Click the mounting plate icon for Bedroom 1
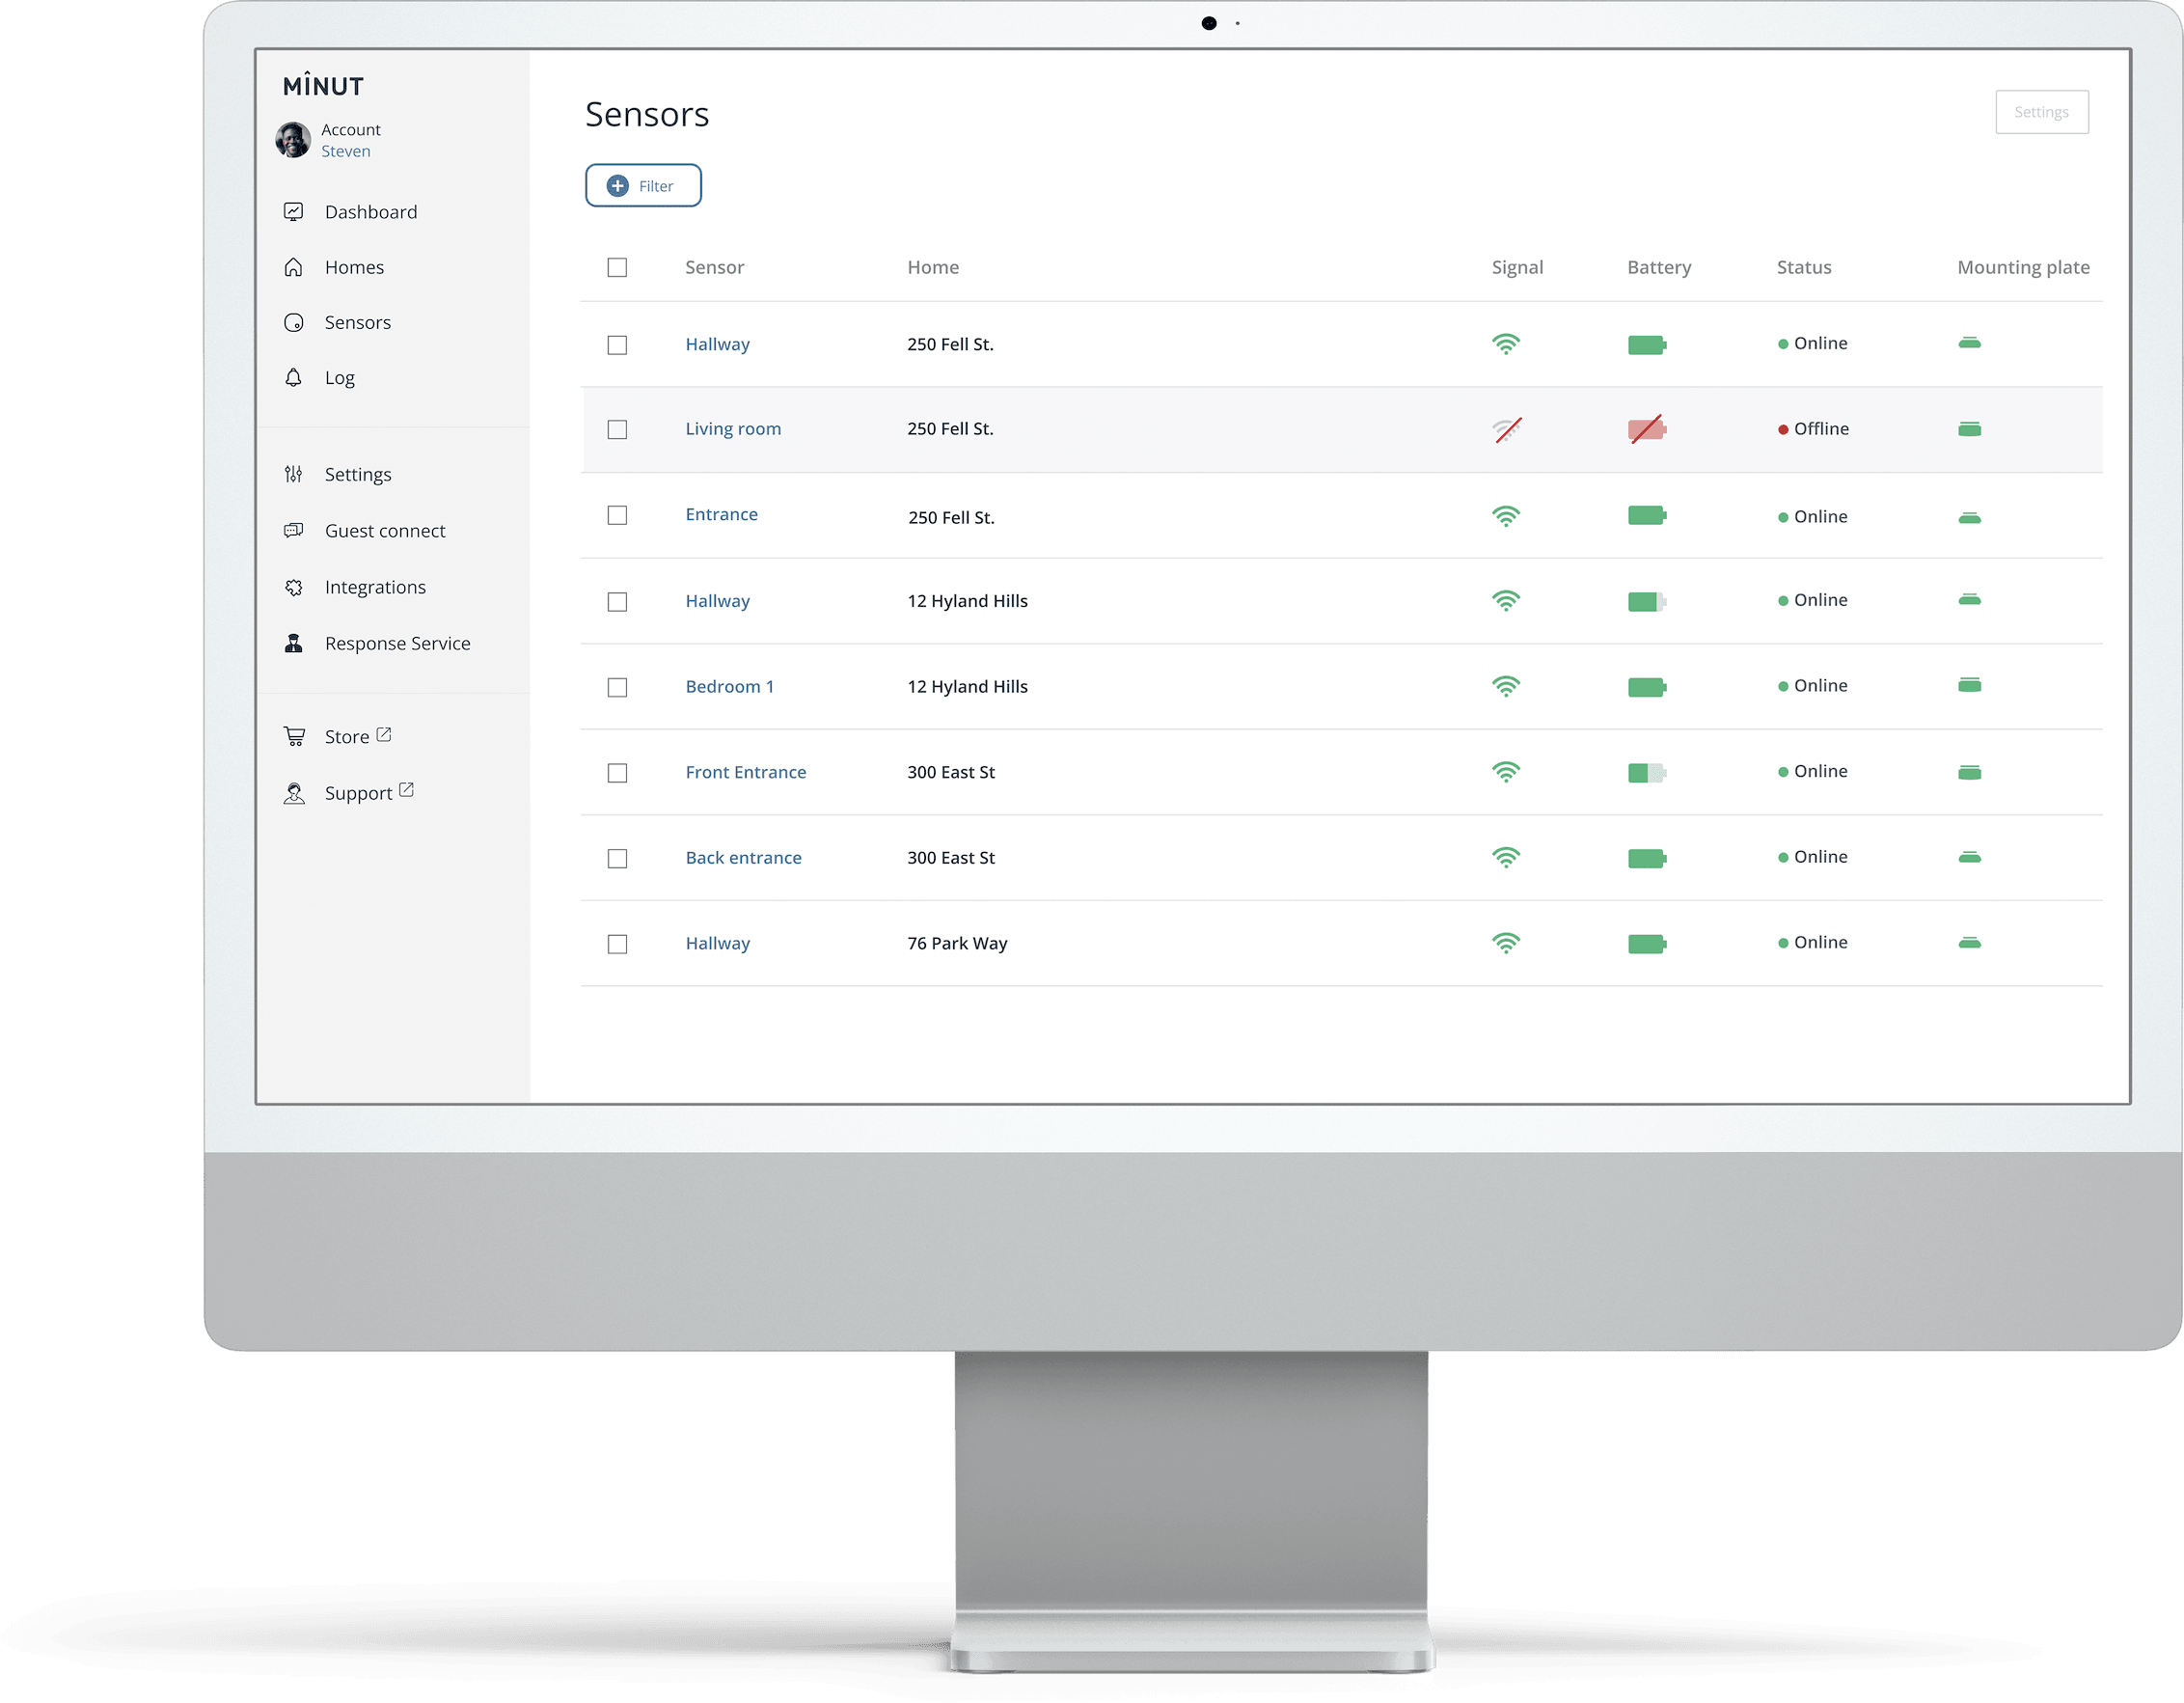2184x1703 pixels. (1969, 686)
